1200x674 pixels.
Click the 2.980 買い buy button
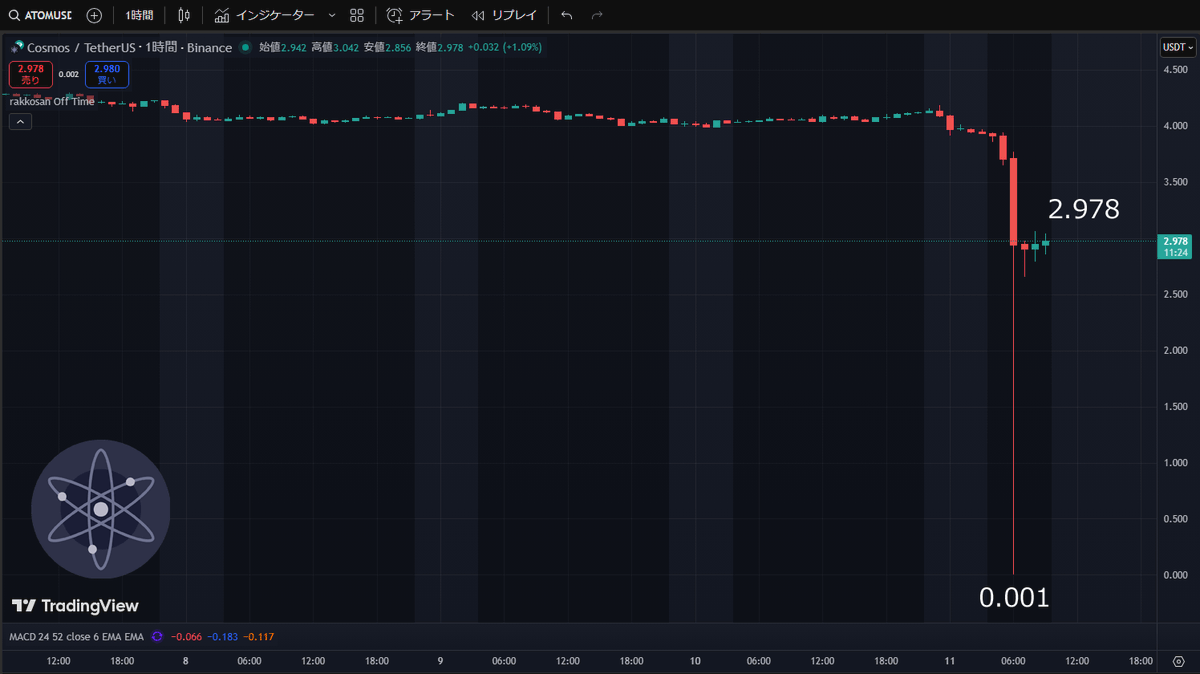[106, 74]
